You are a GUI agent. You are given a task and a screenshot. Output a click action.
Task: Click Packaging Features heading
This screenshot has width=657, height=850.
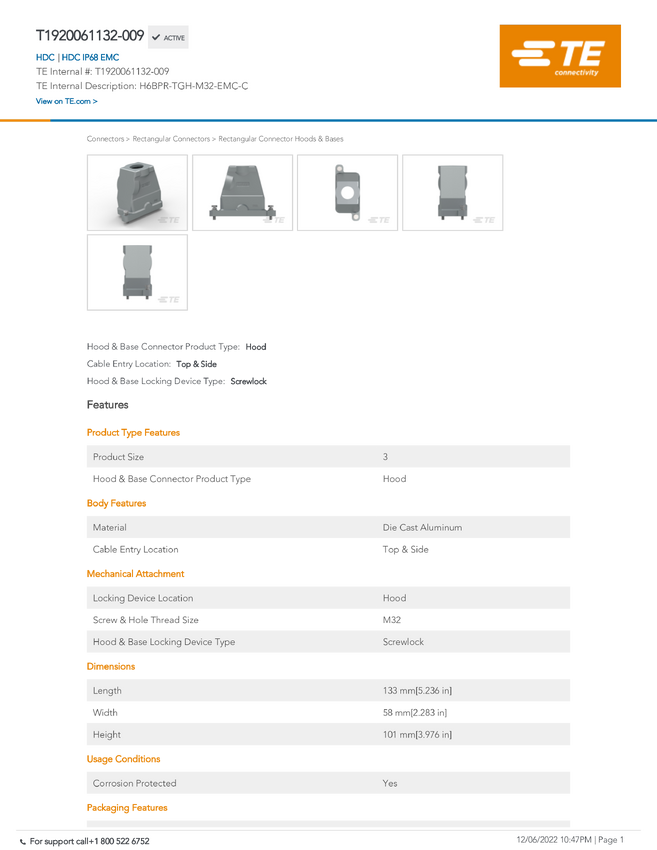click(x=127, y=808)
